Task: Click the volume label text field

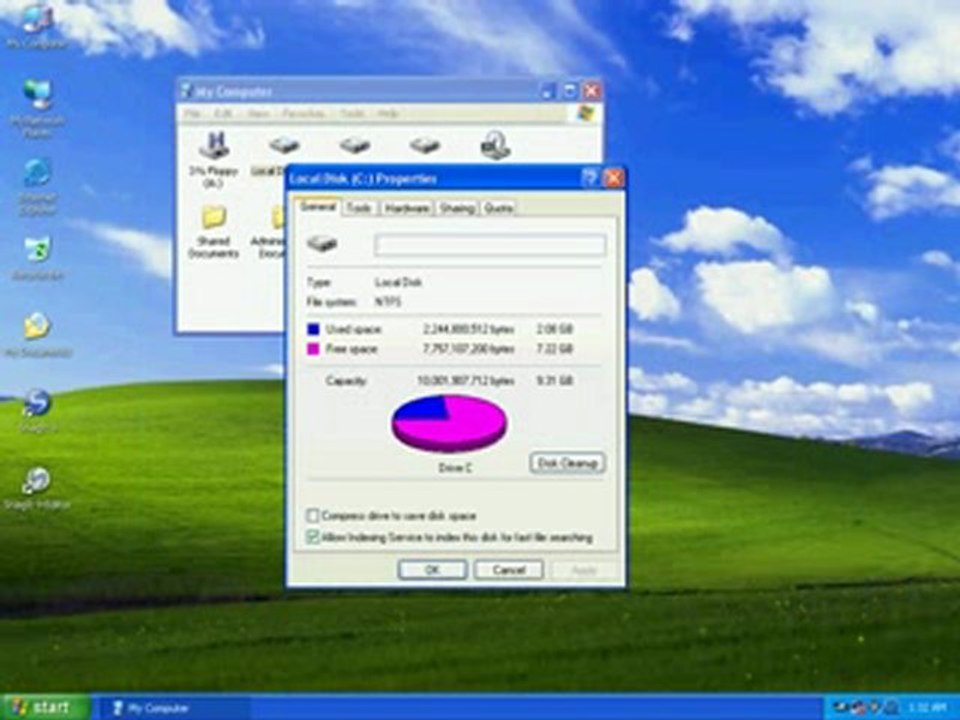Action: click(490, 245)
